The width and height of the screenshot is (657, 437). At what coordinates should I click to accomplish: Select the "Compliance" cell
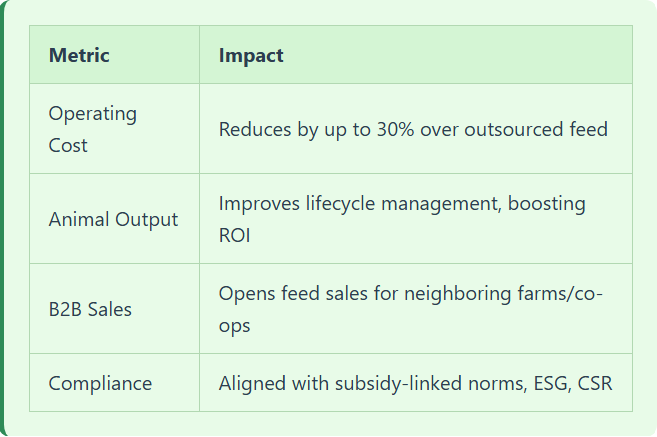(100, 383)
